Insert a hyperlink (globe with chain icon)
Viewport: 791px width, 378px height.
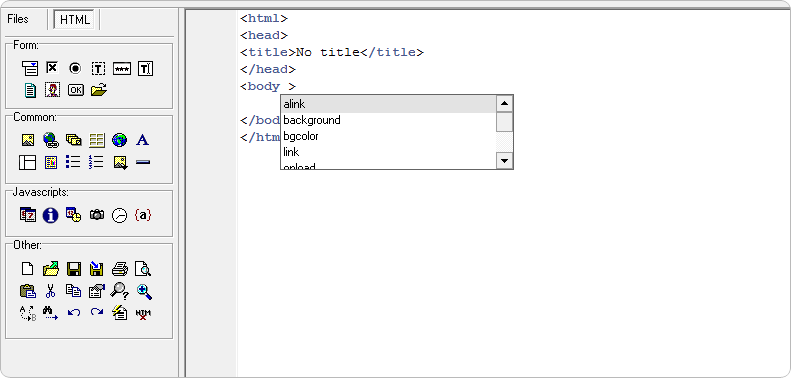pos(51,140)
